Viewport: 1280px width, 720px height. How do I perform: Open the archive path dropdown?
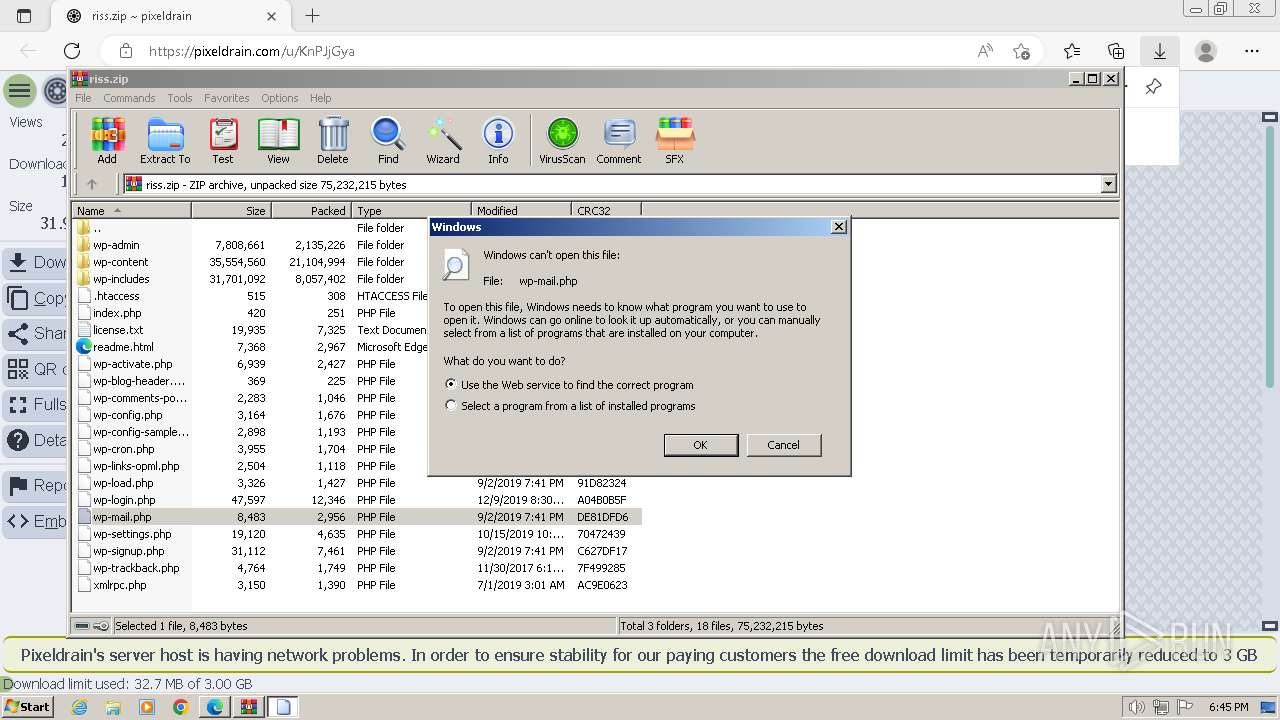tap(1108, 184)
